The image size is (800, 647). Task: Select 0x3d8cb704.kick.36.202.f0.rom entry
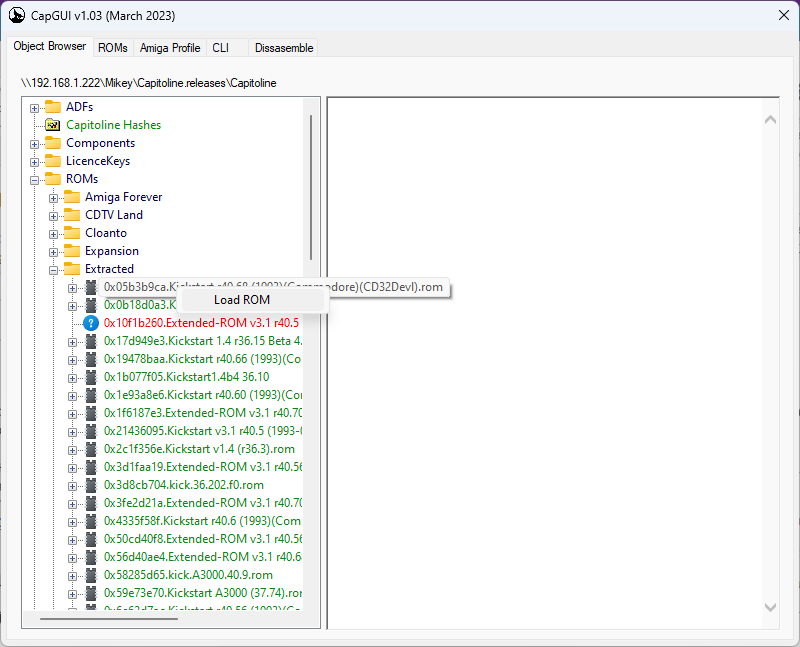coord(184,485)
